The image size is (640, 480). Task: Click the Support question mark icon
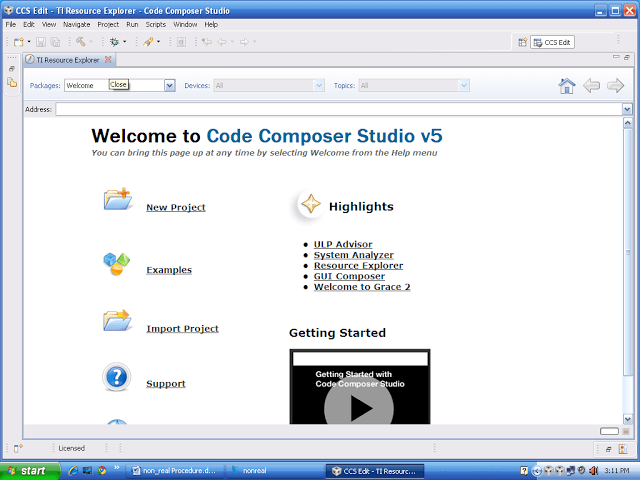(116, 377)
